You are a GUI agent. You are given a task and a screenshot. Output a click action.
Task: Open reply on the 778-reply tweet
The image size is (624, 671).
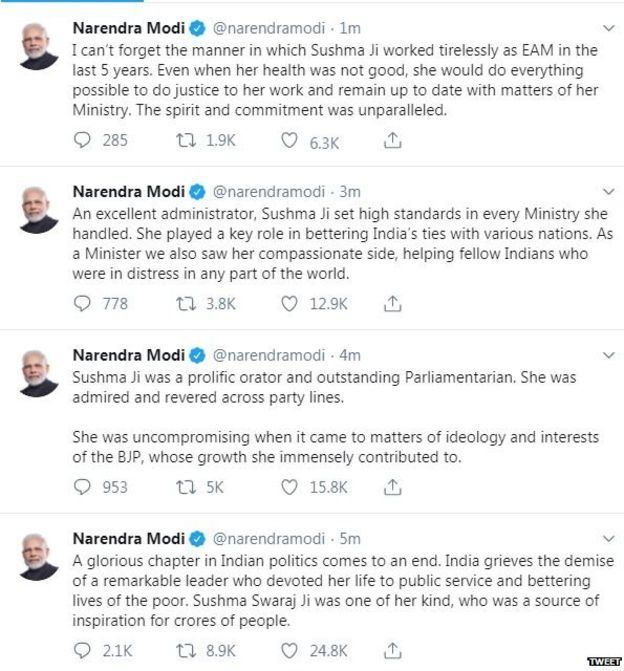coord(83,303)
